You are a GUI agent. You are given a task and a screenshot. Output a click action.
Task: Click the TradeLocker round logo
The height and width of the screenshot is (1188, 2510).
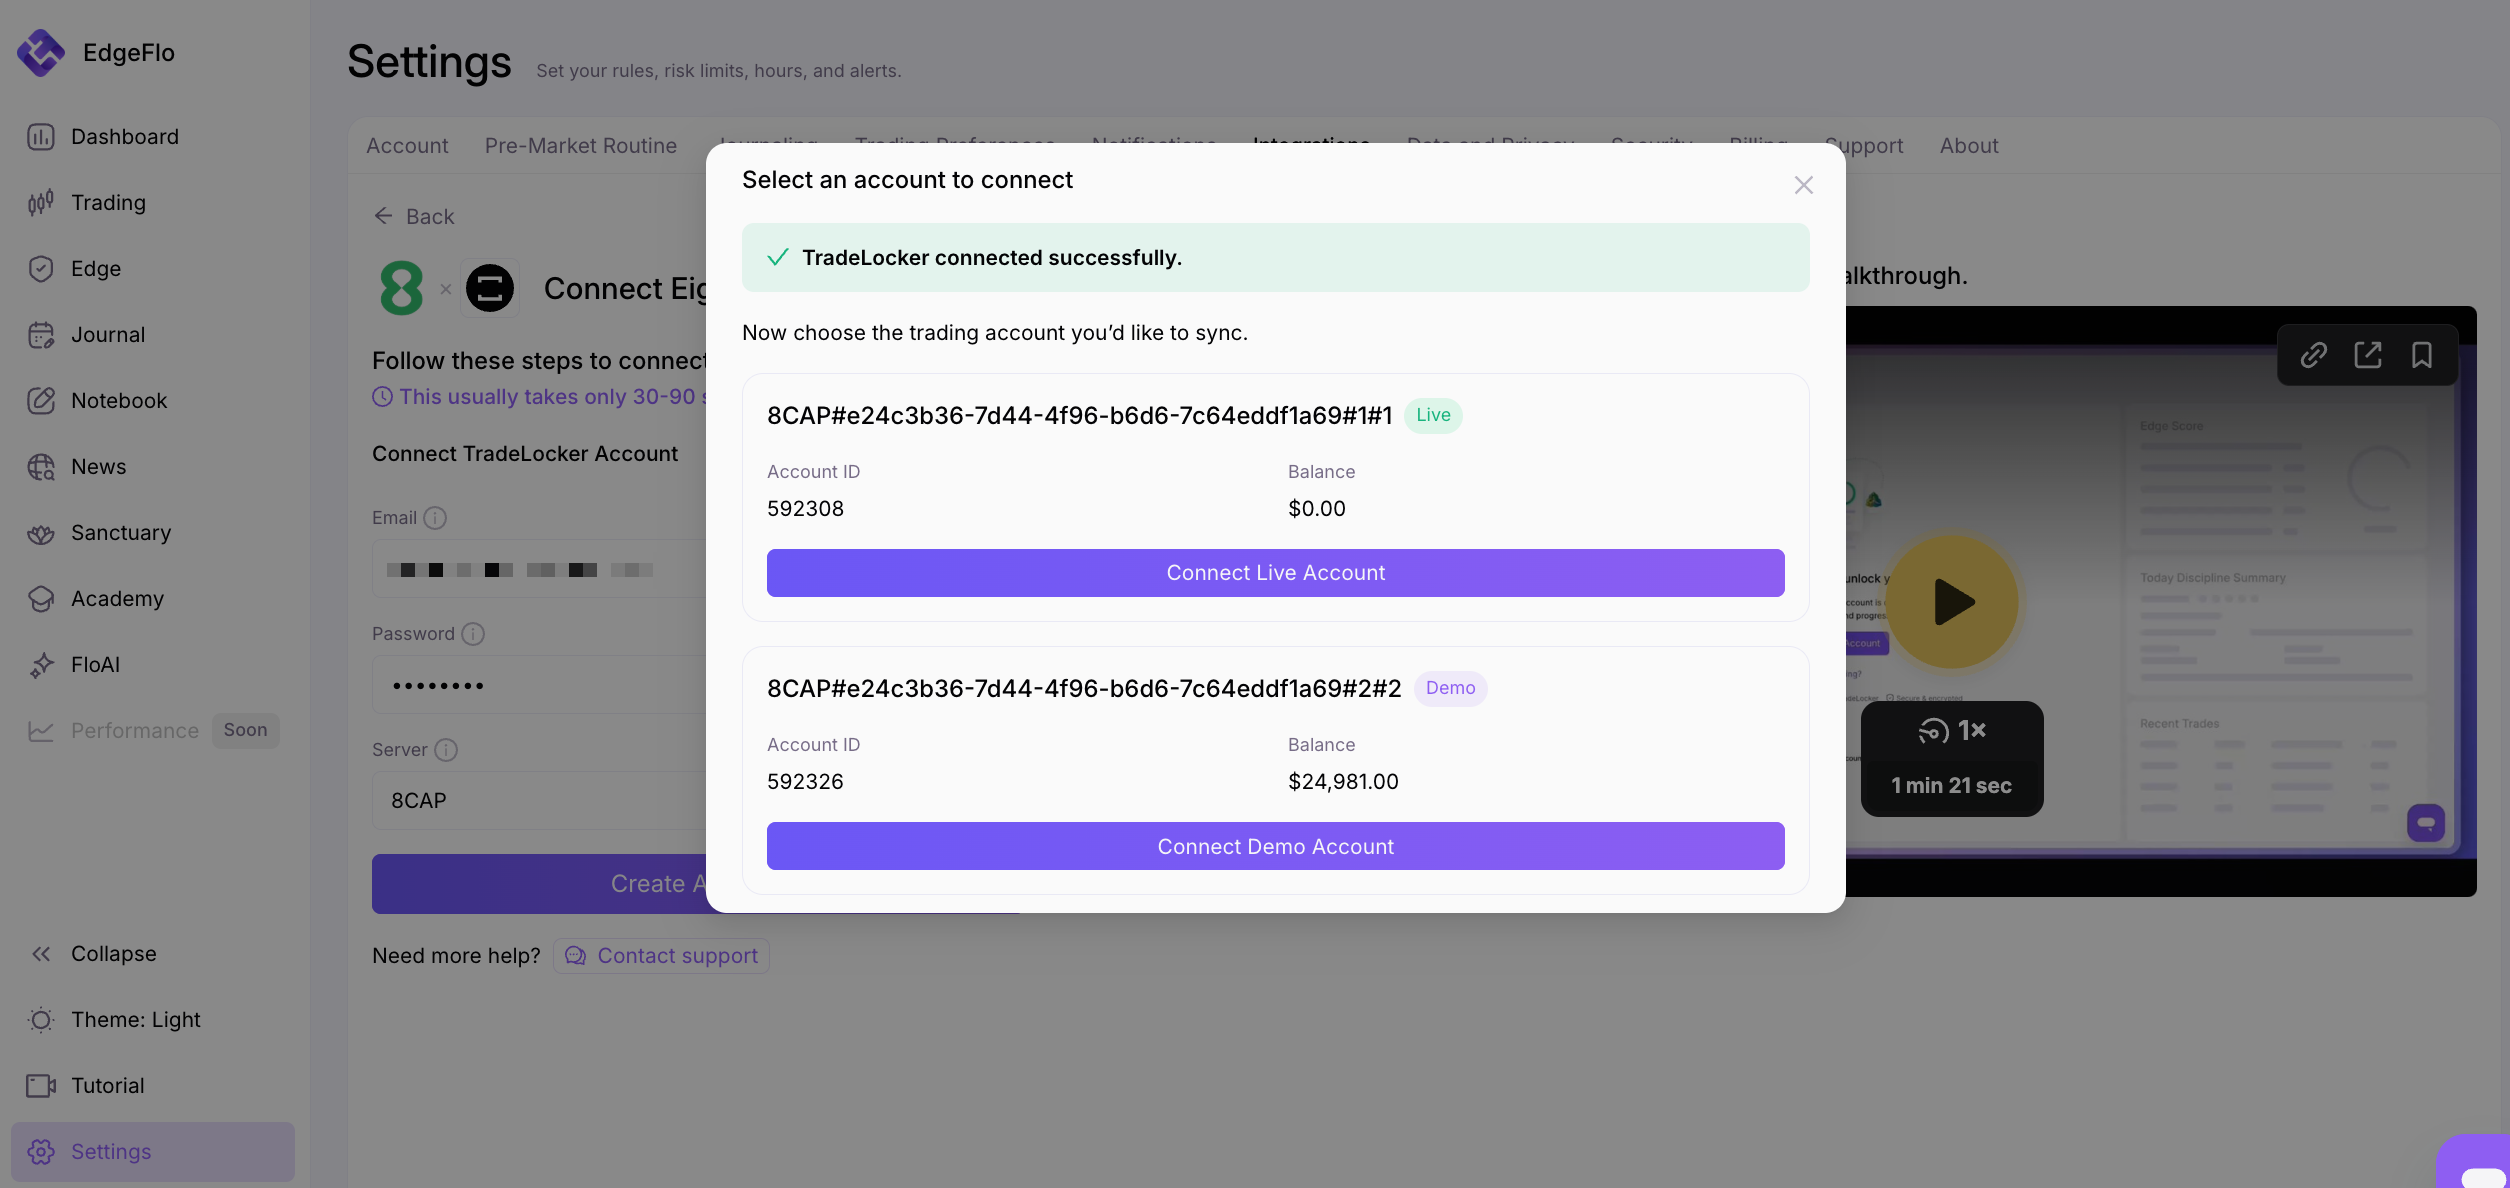[x=490, y=288]
